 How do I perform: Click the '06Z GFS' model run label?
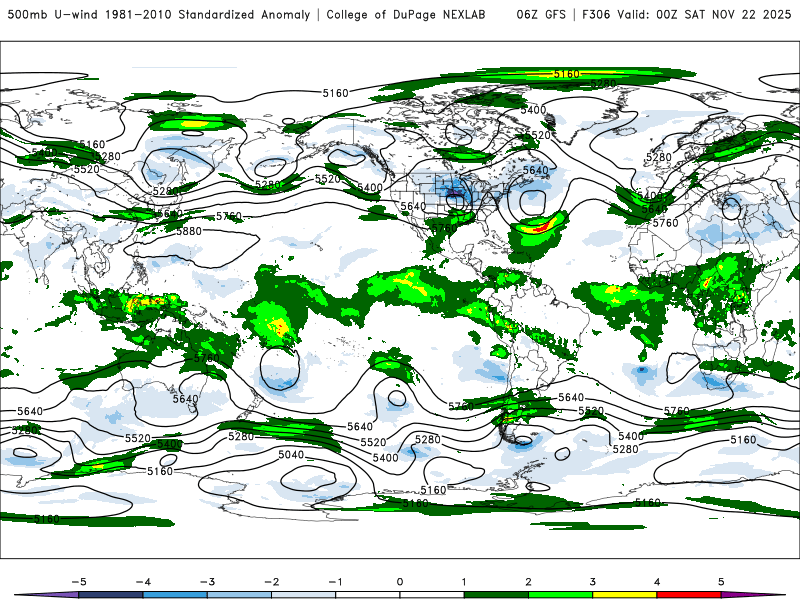click(x=541, y=14)
